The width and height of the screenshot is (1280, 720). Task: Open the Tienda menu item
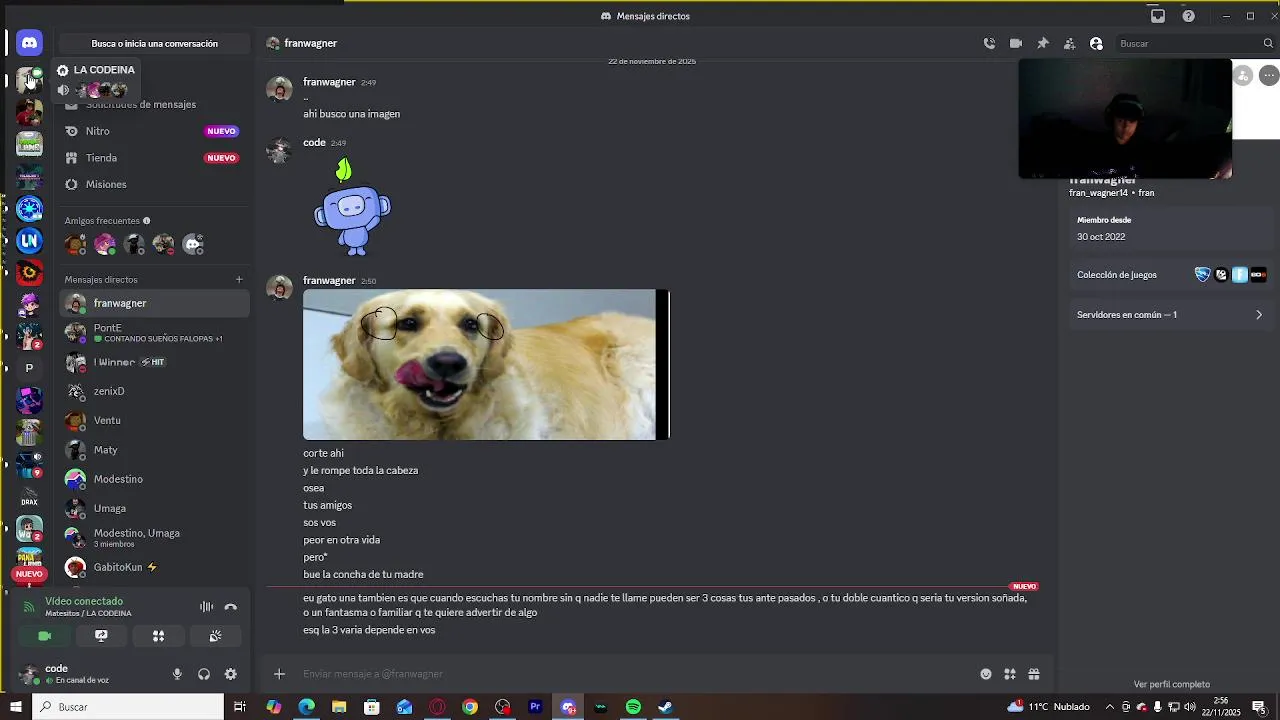[154, 158]
